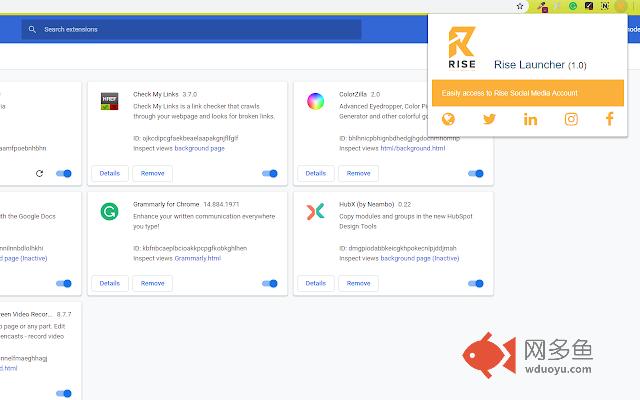This screenshot has width=640, height=400.
Task: Click the orange Rise Launcher toolbar icon
Action: coord(621,6)
